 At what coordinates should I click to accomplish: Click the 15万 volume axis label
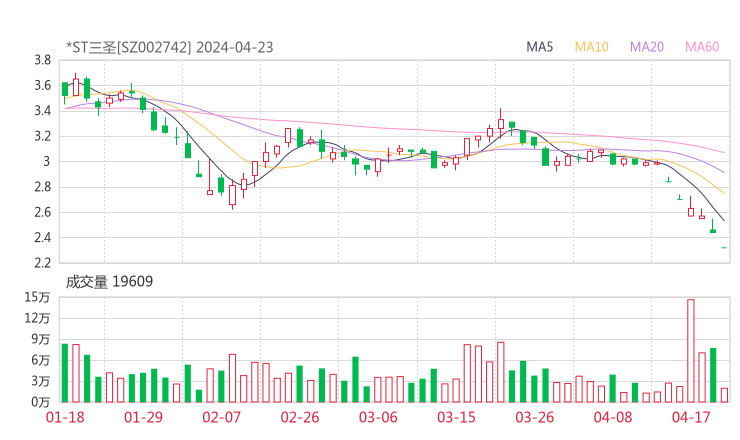coord(37,297)
